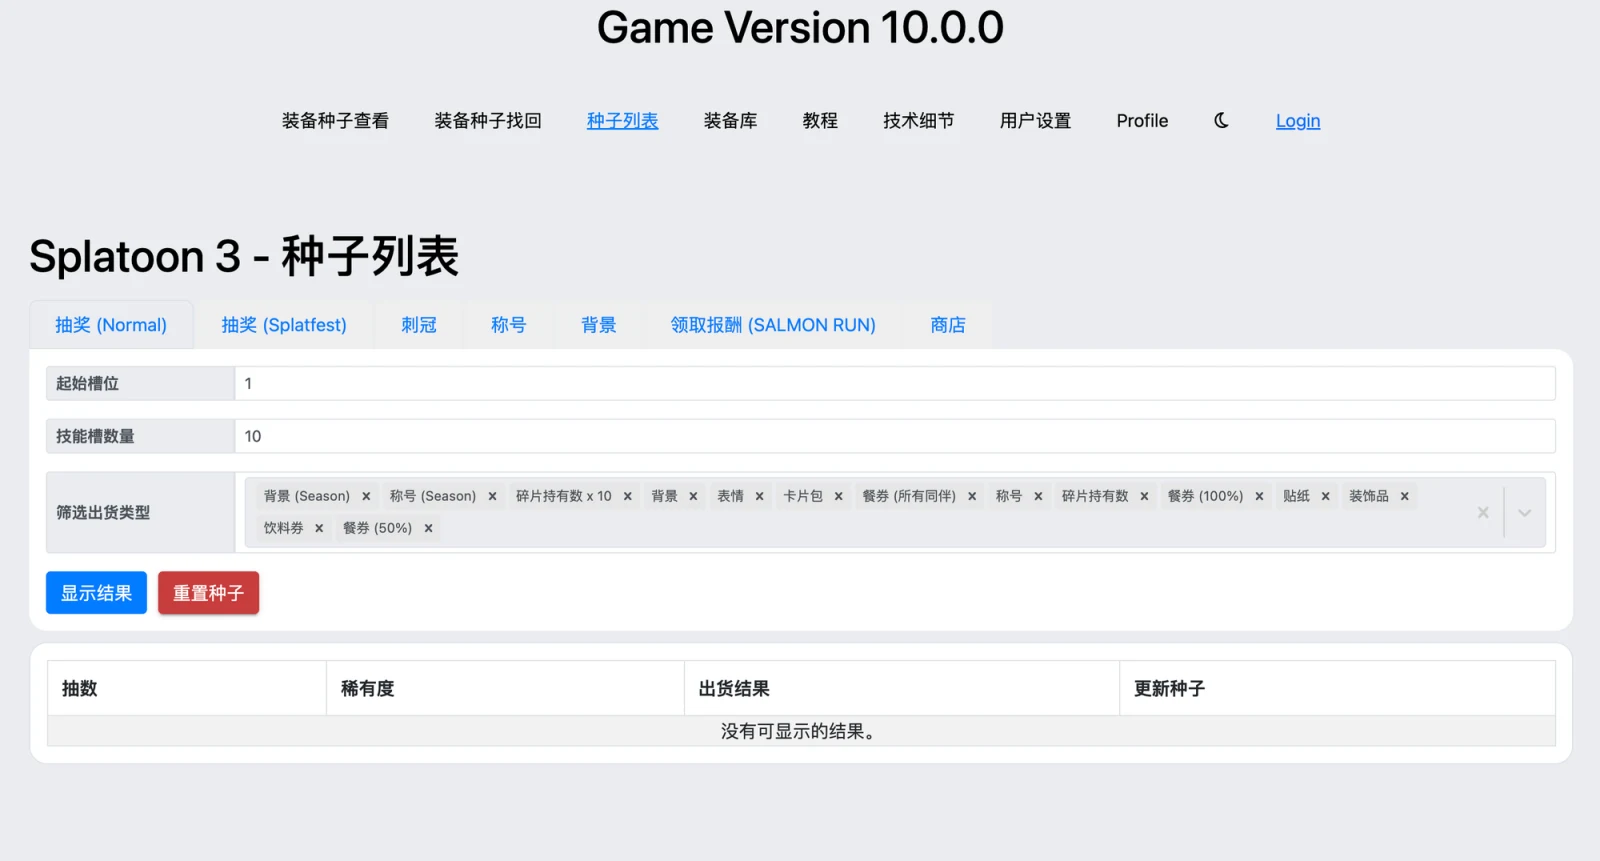Image resolution: width=1600 pixels, height=861 pixels.
Task: Click the 起始槽位 input field
Action: pyautogui.click(x=895, y=383)
